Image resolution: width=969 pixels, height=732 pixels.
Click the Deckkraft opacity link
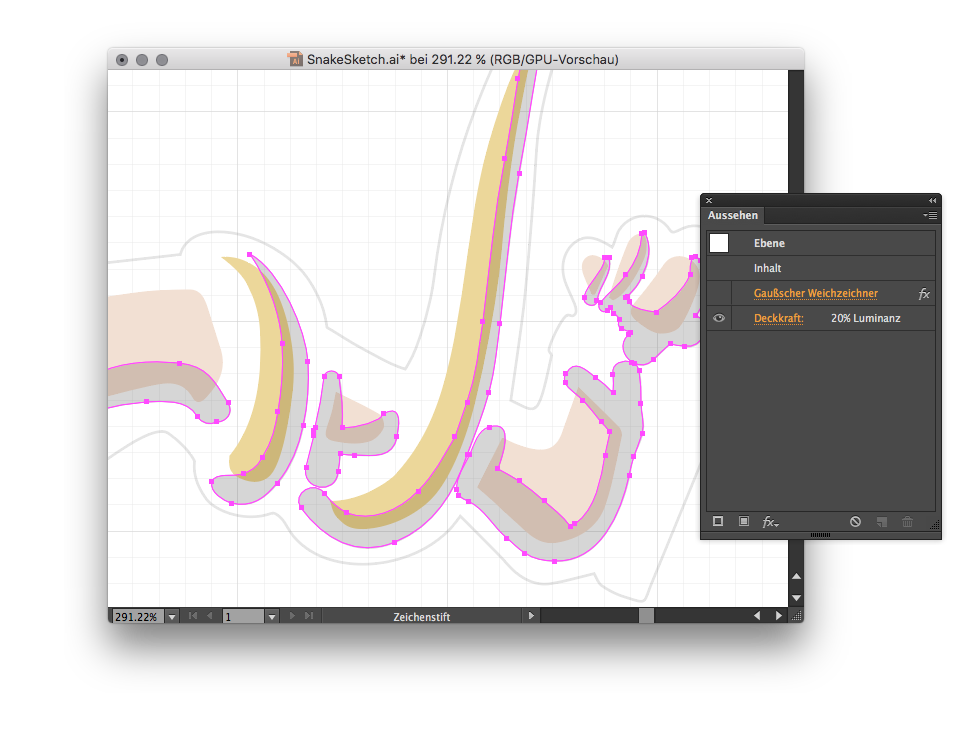(778, 319)
